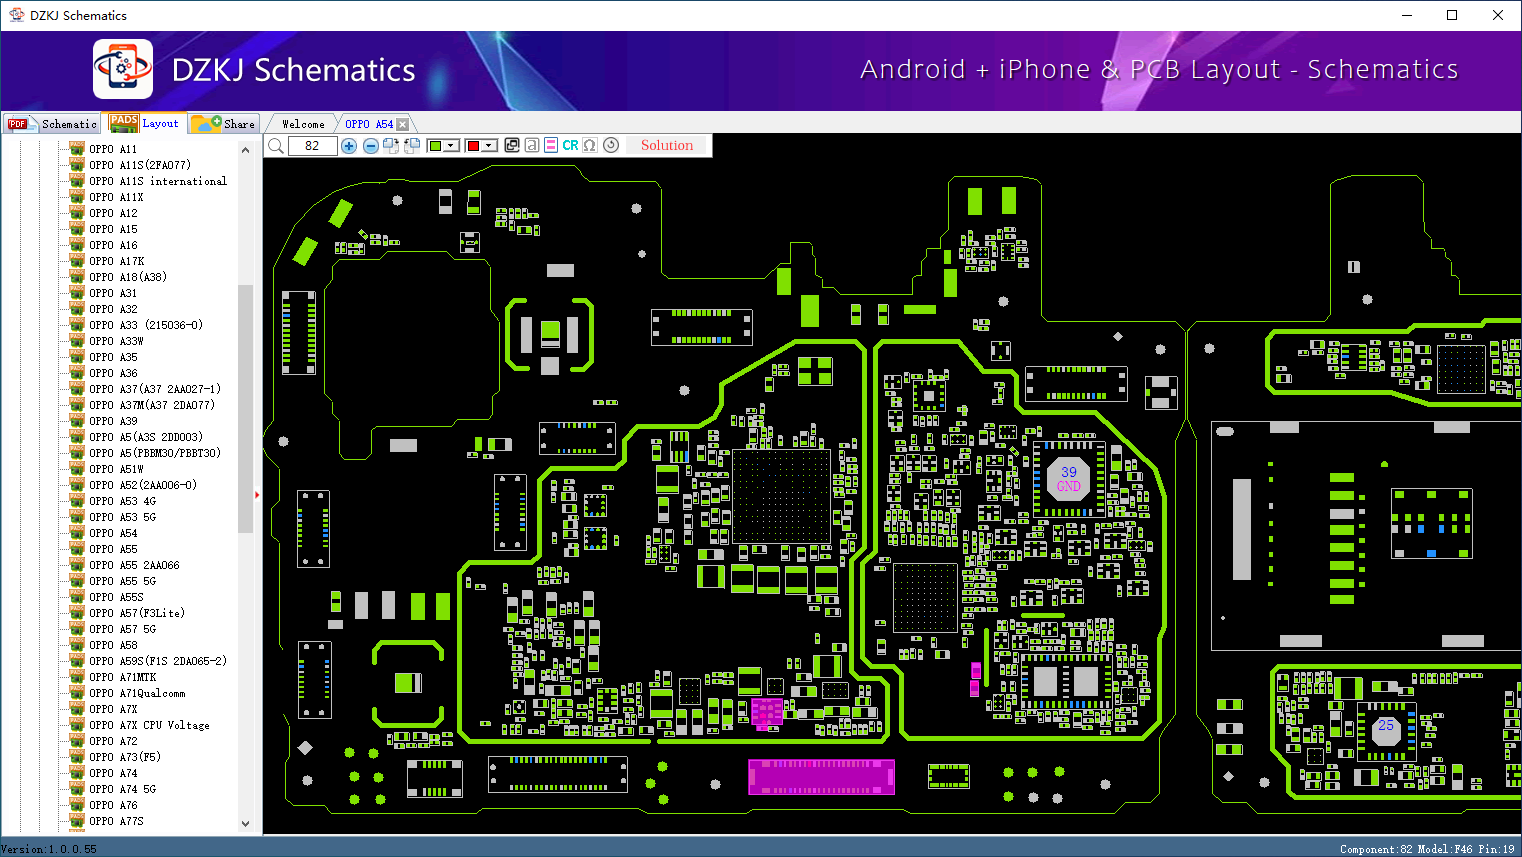Click the PADS icon beside OPPO A58
Viewport: 1522px width, 857px height.
(x=77, y=645)
